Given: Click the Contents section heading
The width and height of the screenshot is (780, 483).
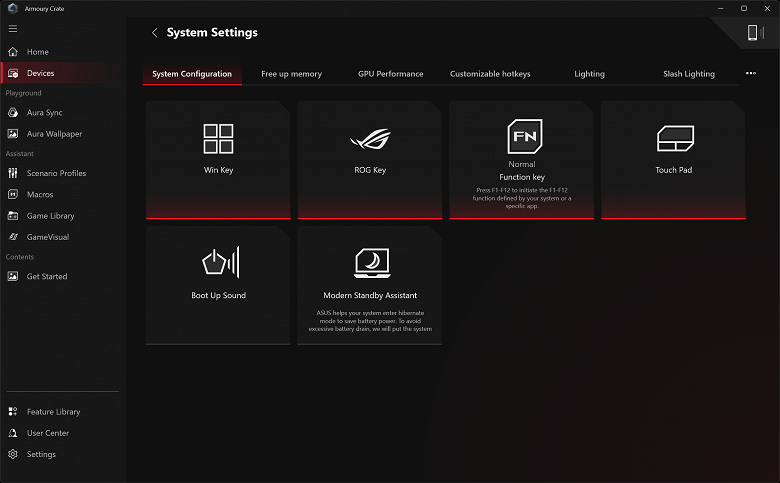Looking at the screenshot, I should [19, 257].
